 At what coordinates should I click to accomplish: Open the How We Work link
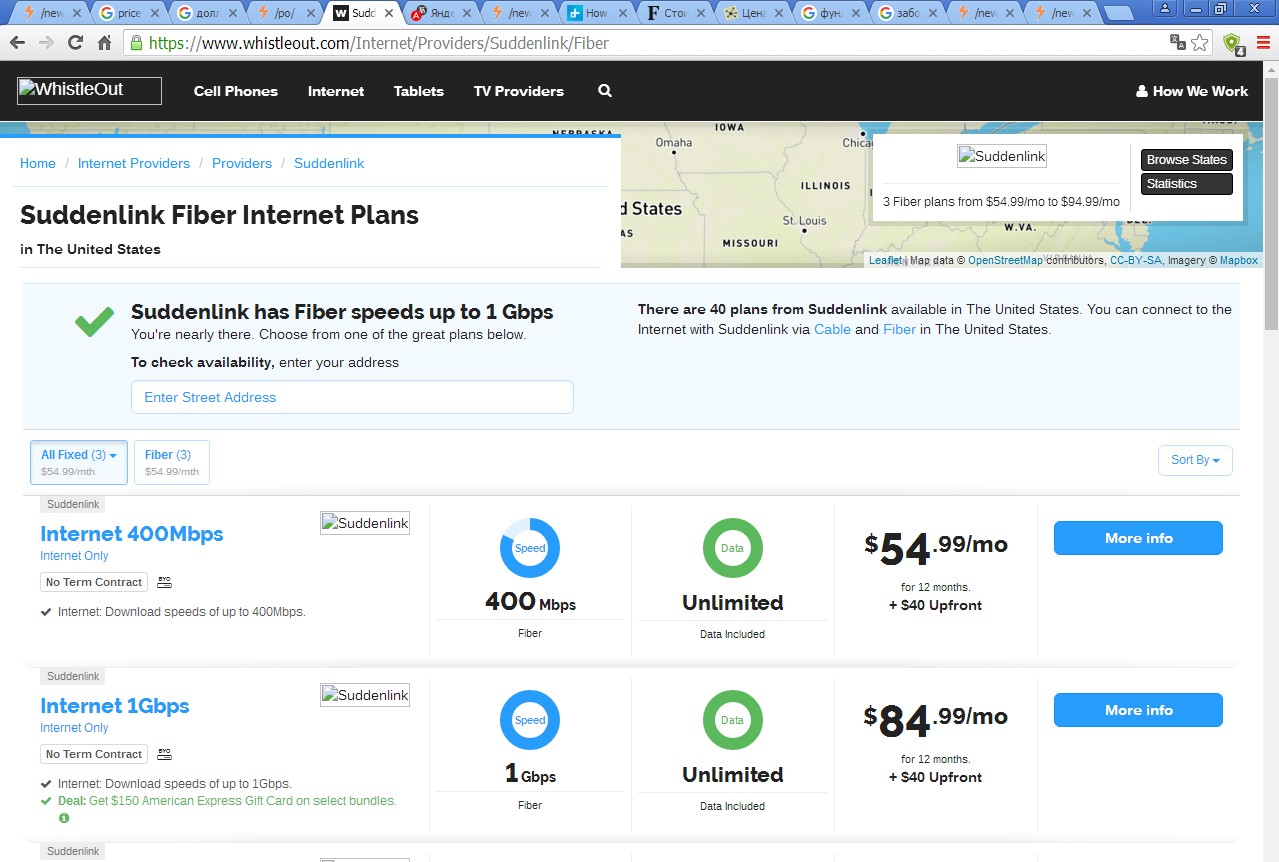1192,91
